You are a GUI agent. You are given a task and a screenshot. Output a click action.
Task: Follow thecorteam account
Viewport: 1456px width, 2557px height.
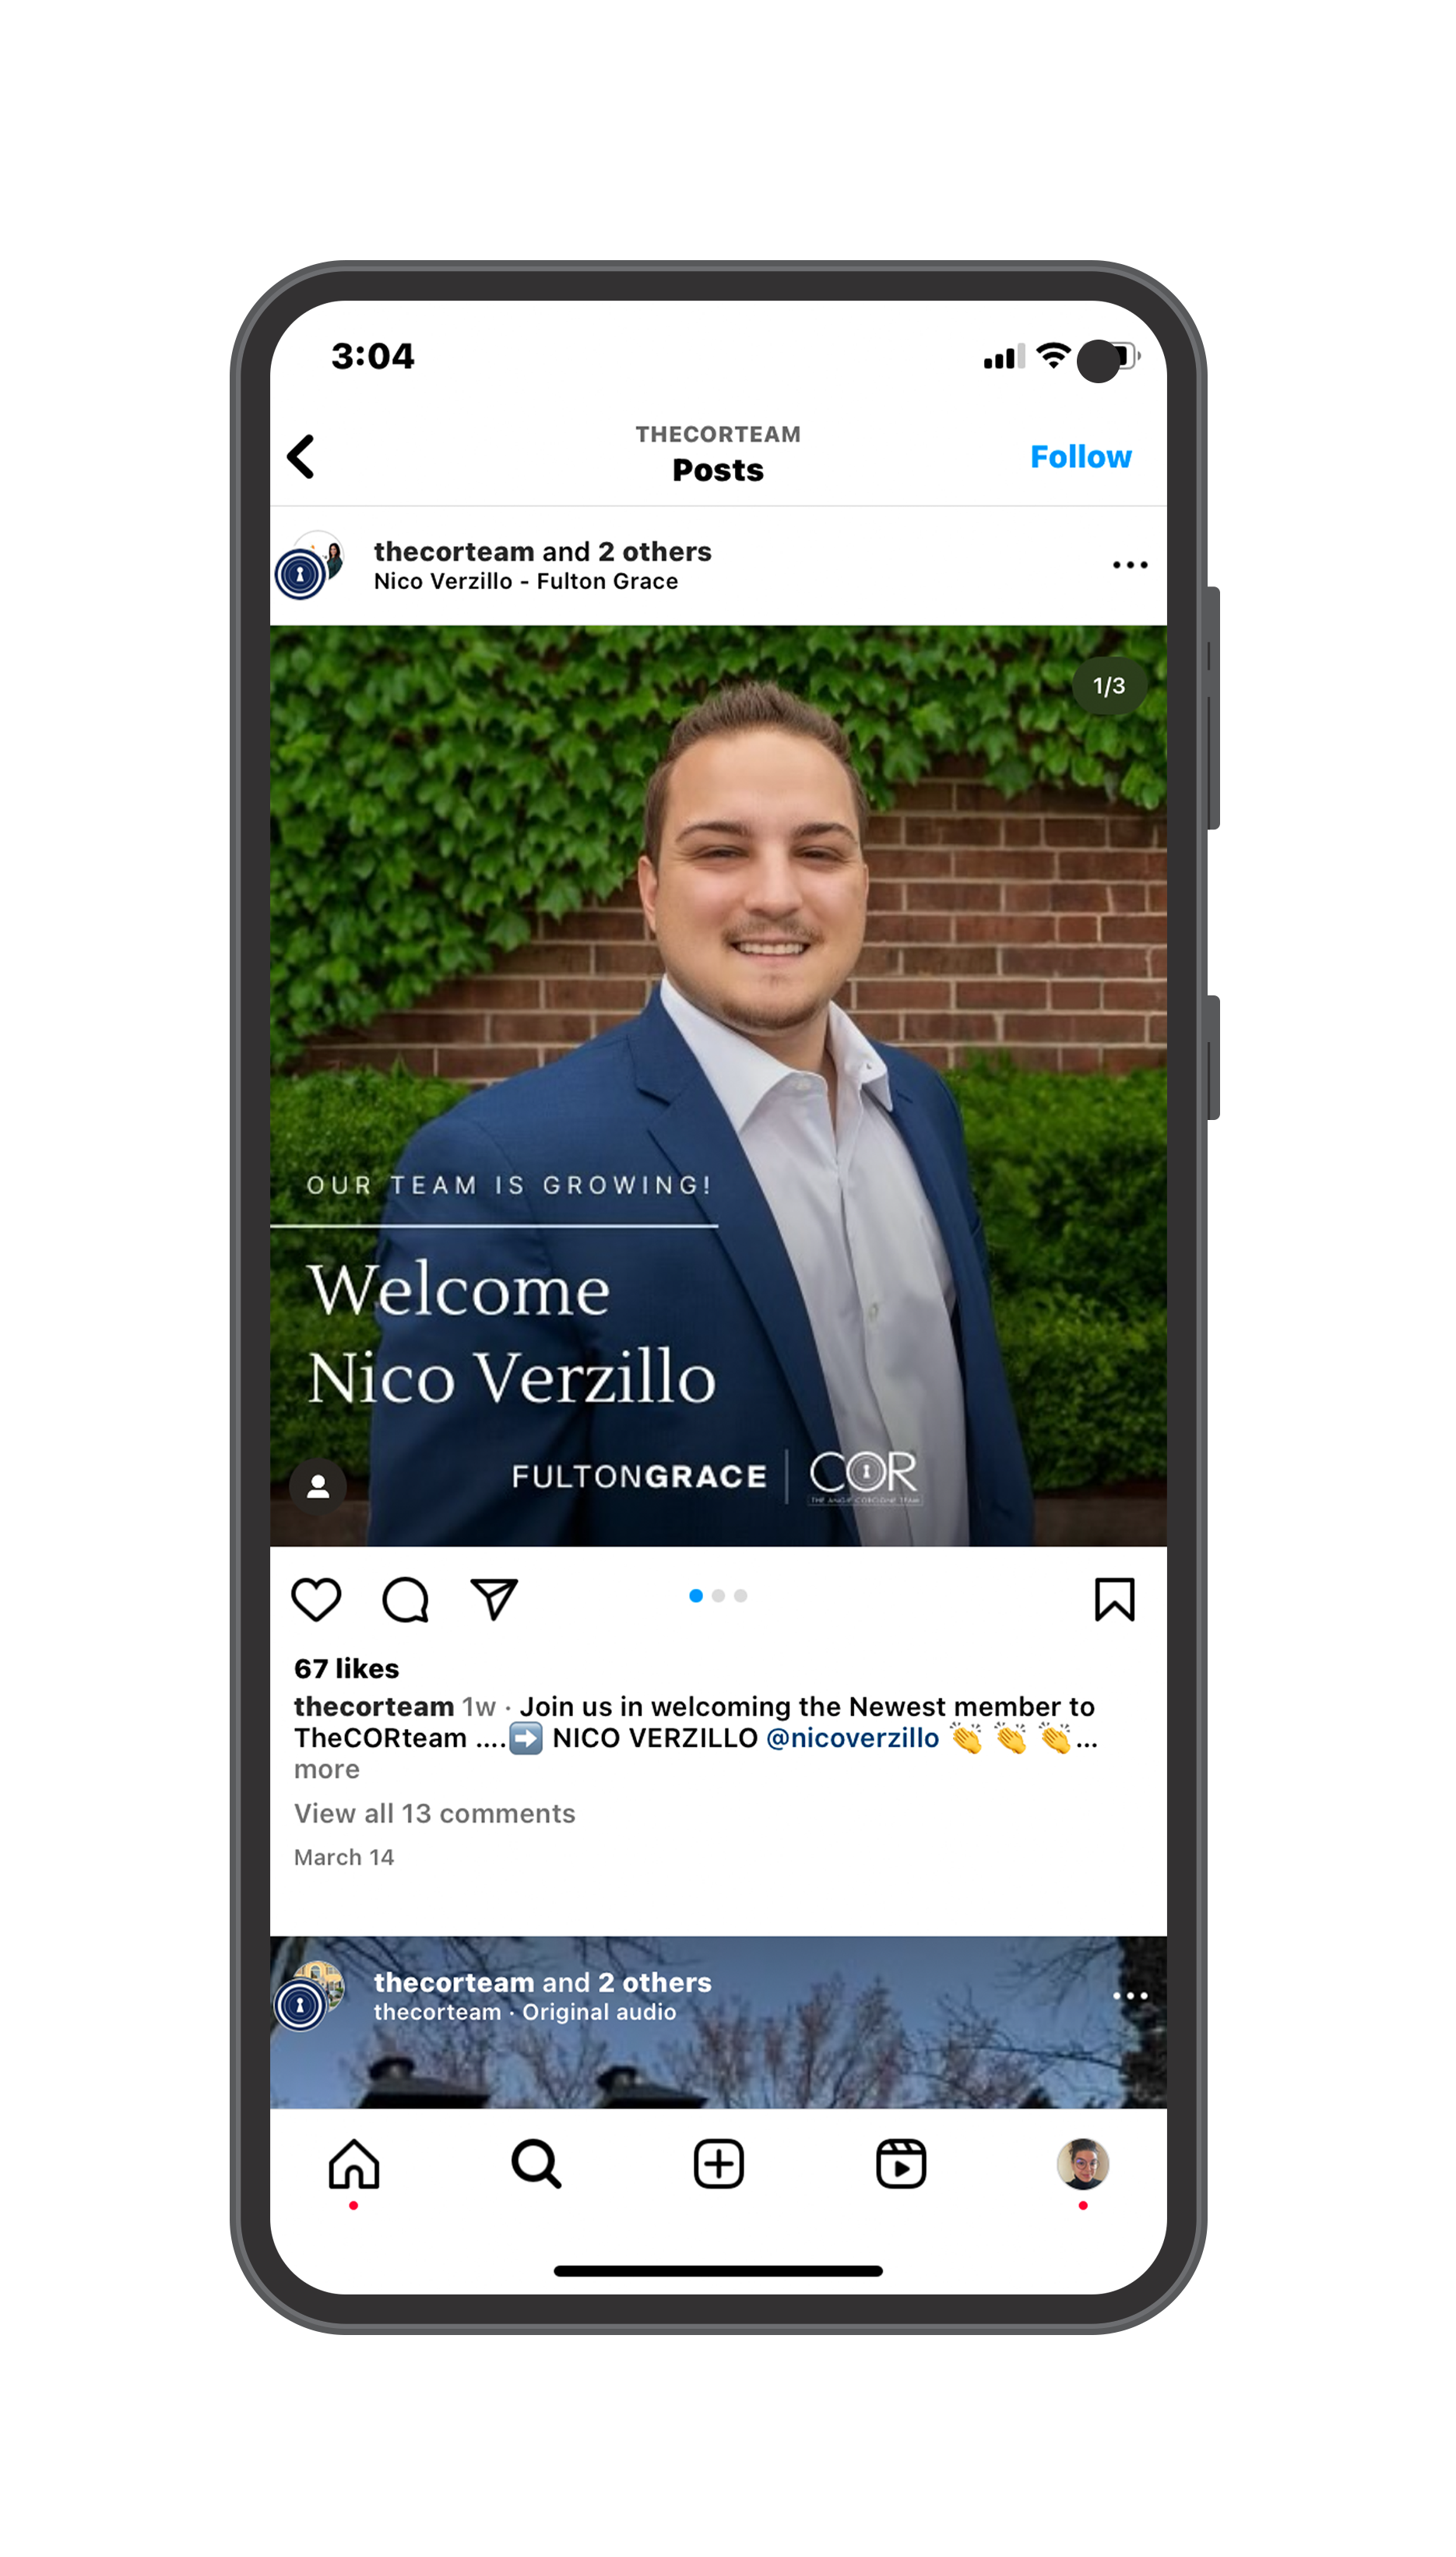(x=1080, y=456)
